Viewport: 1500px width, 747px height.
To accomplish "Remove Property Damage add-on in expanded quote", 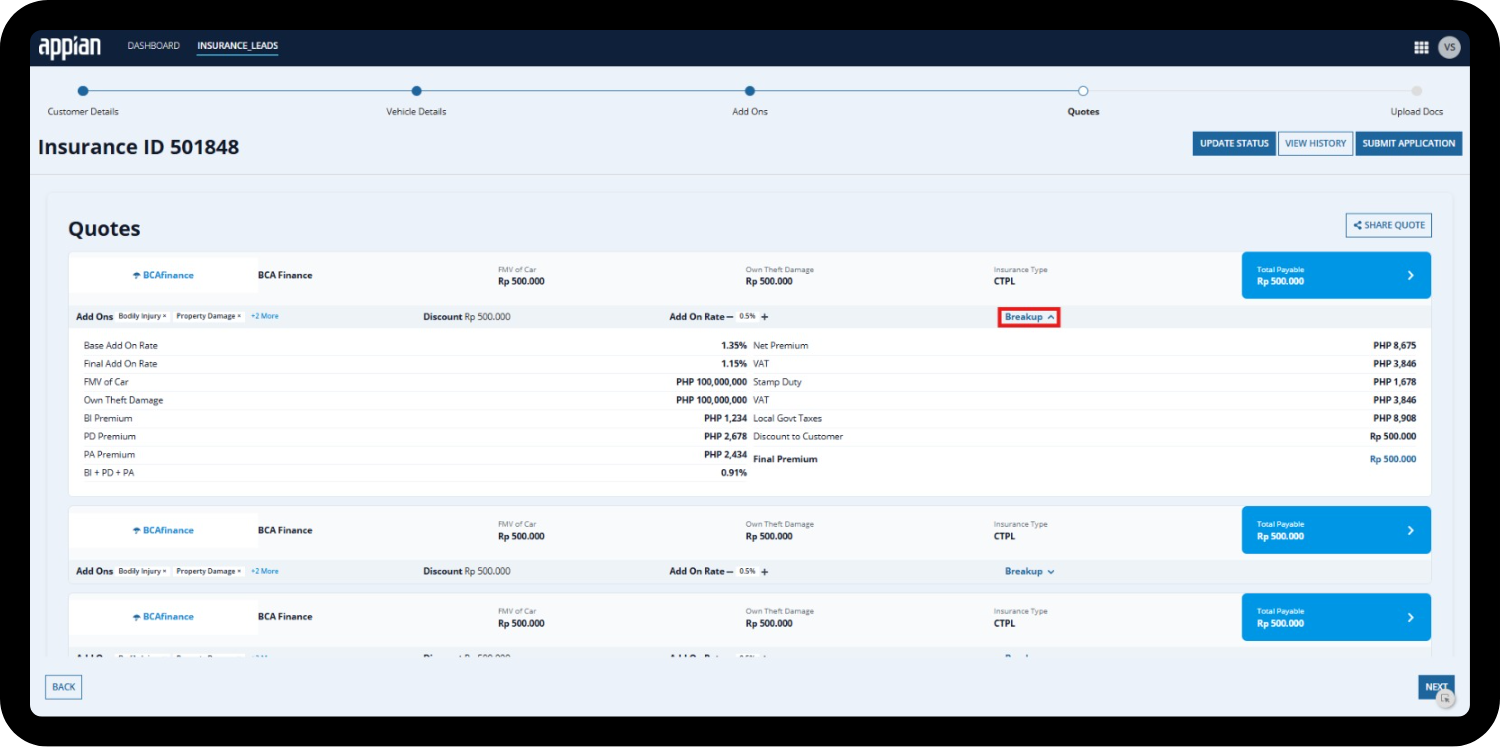I will point(239,316).
